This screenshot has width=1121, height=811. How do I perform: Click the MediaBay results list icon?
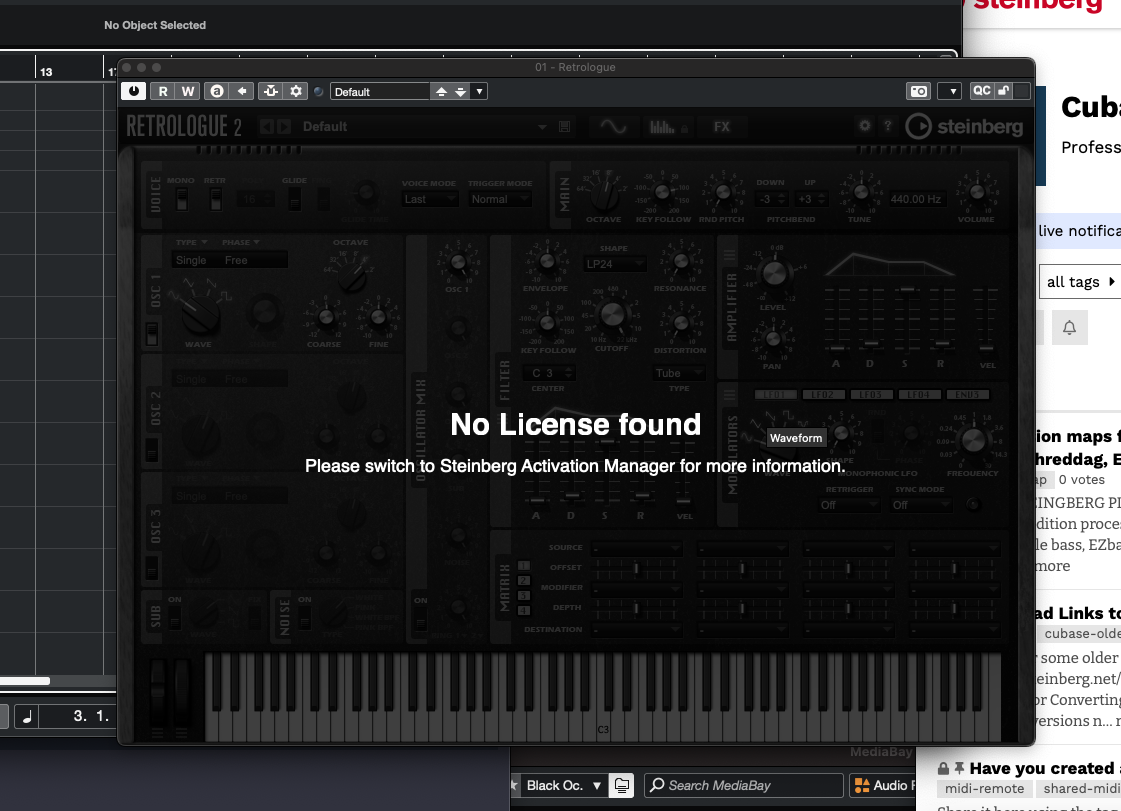(622, 785)
